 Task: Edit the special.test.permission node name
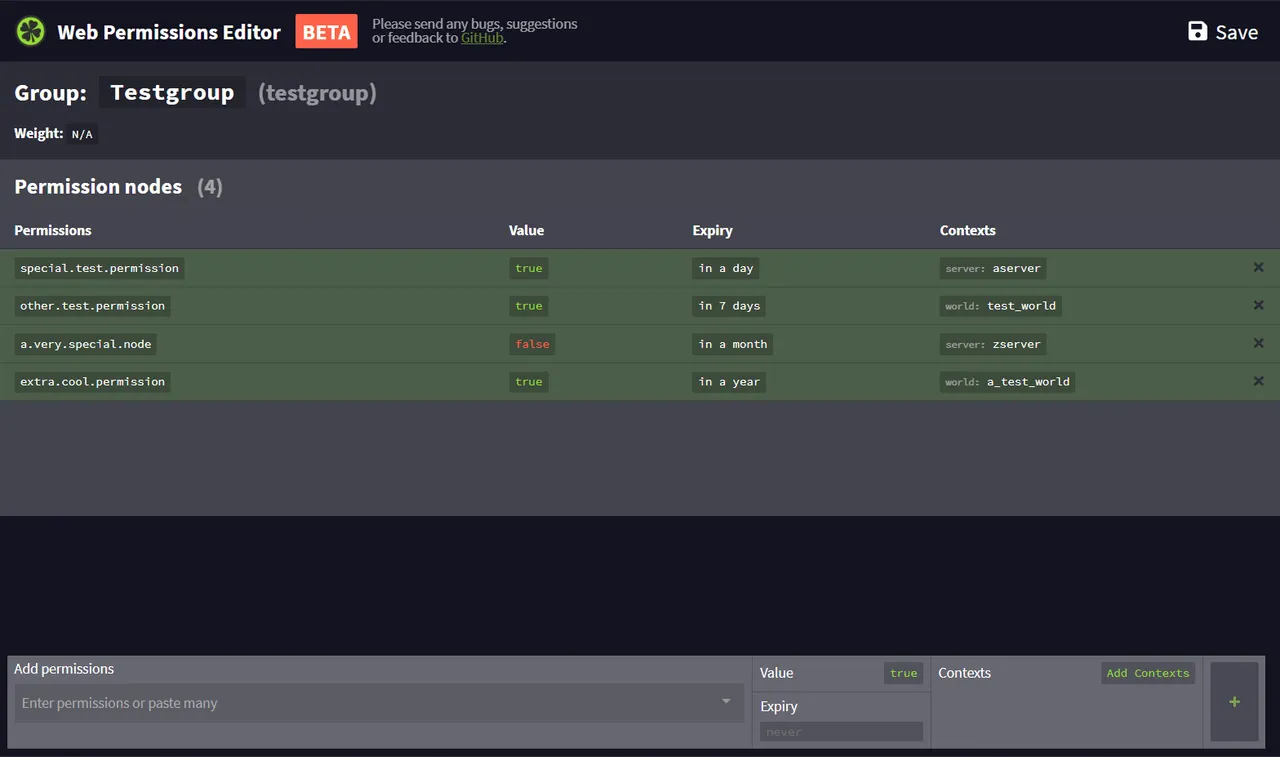coord(99,268)
